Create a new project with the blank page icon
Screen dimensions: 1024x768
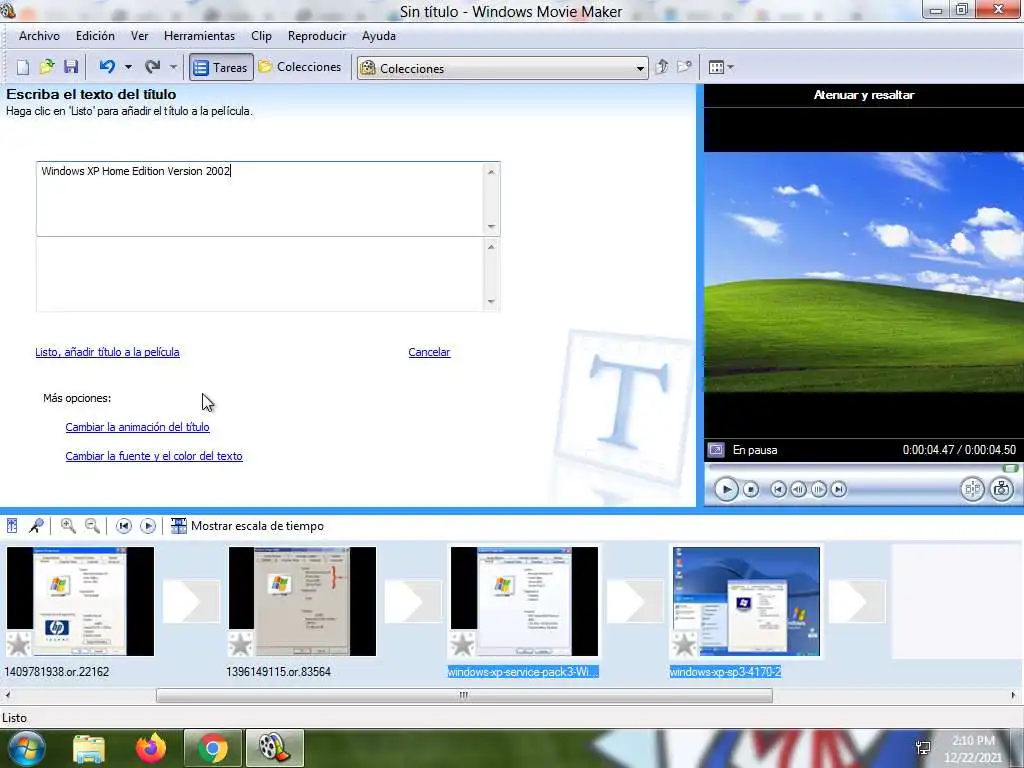tap(23, 67)
